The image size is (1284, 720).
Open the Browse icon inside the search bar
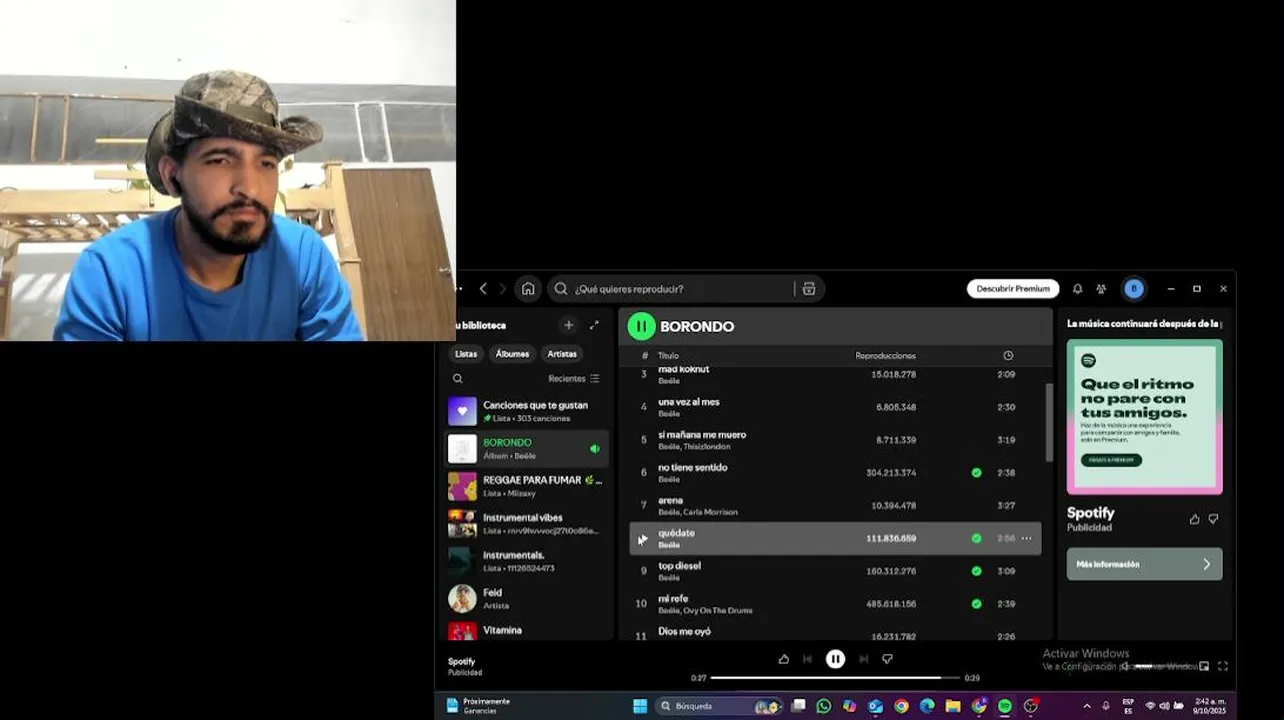tap(809, 289)
